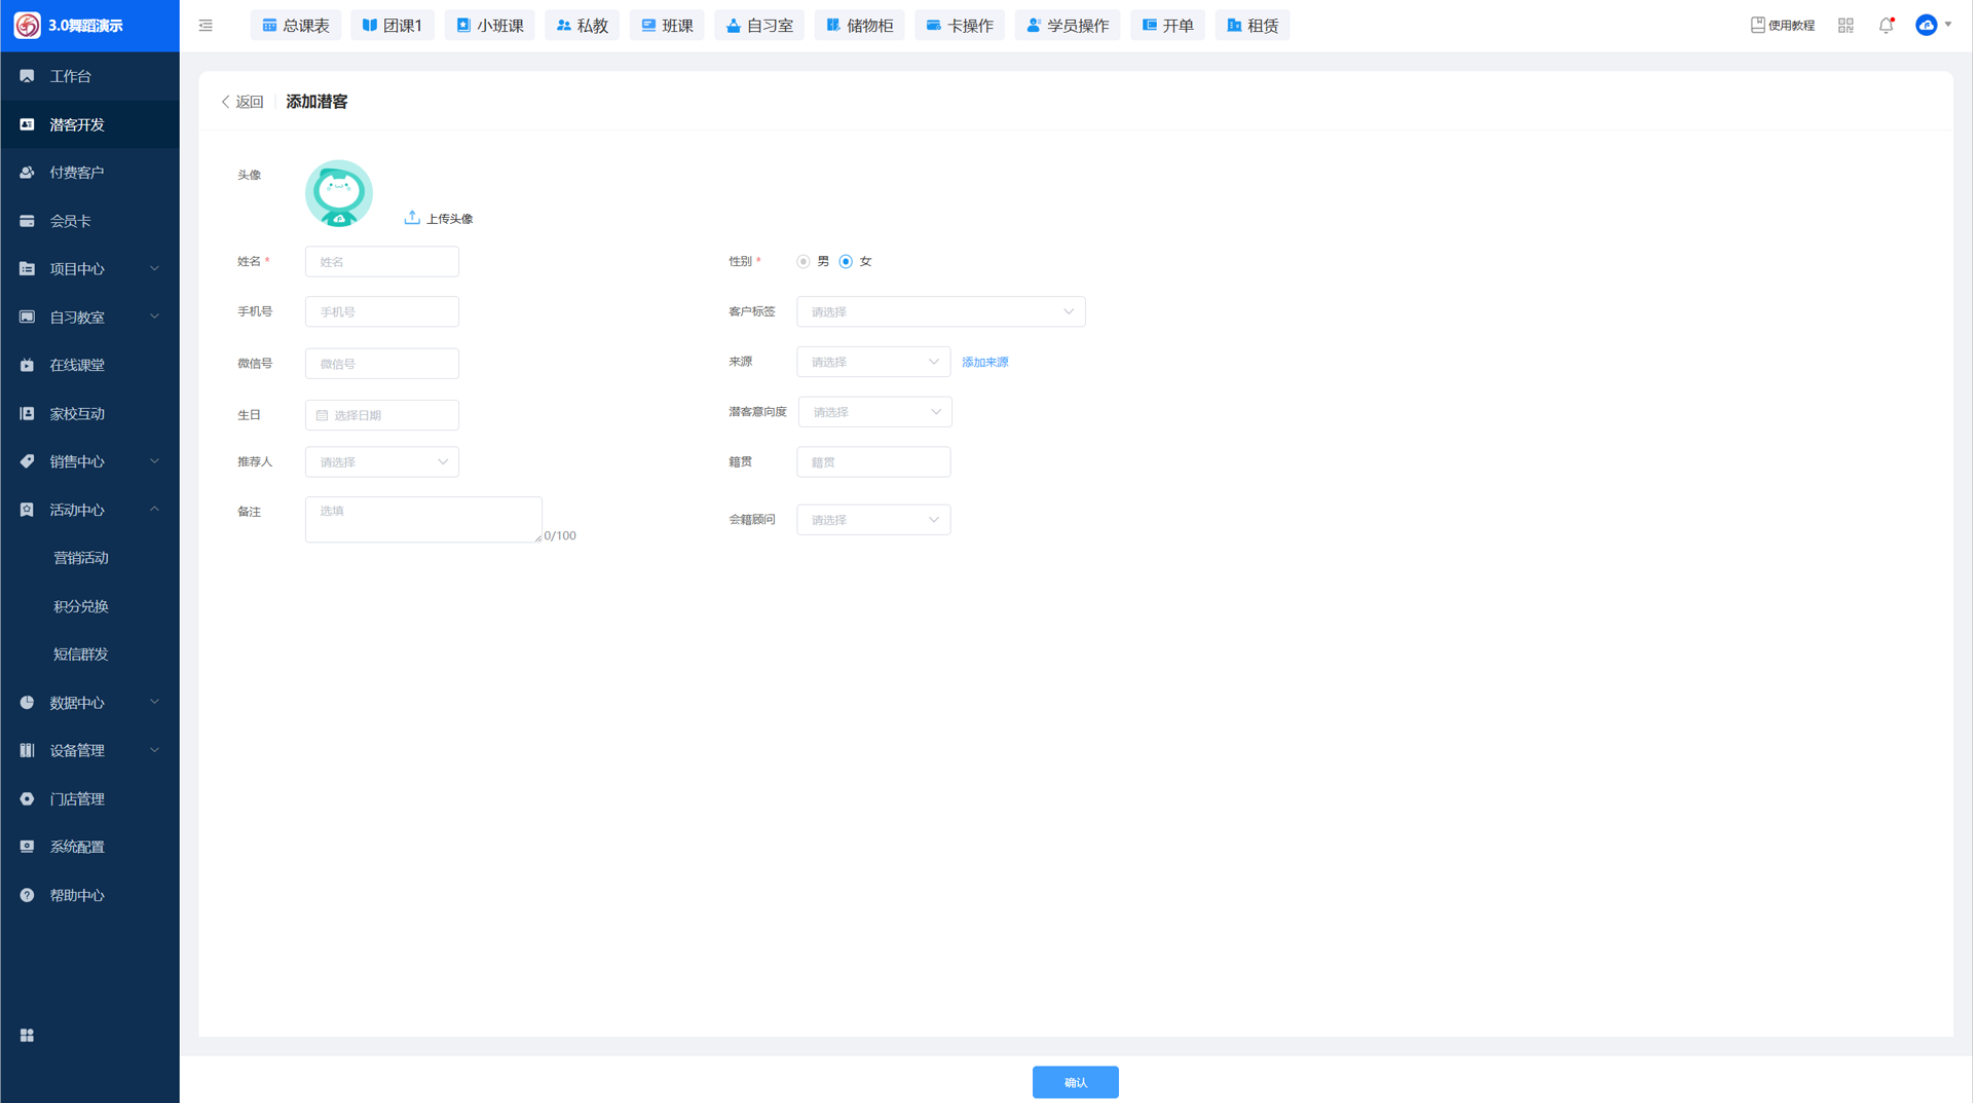Open the 使用教程 tutorial icon
The width and height of the screenshot is (1973, 1103).
click(x=1757, y=25)
